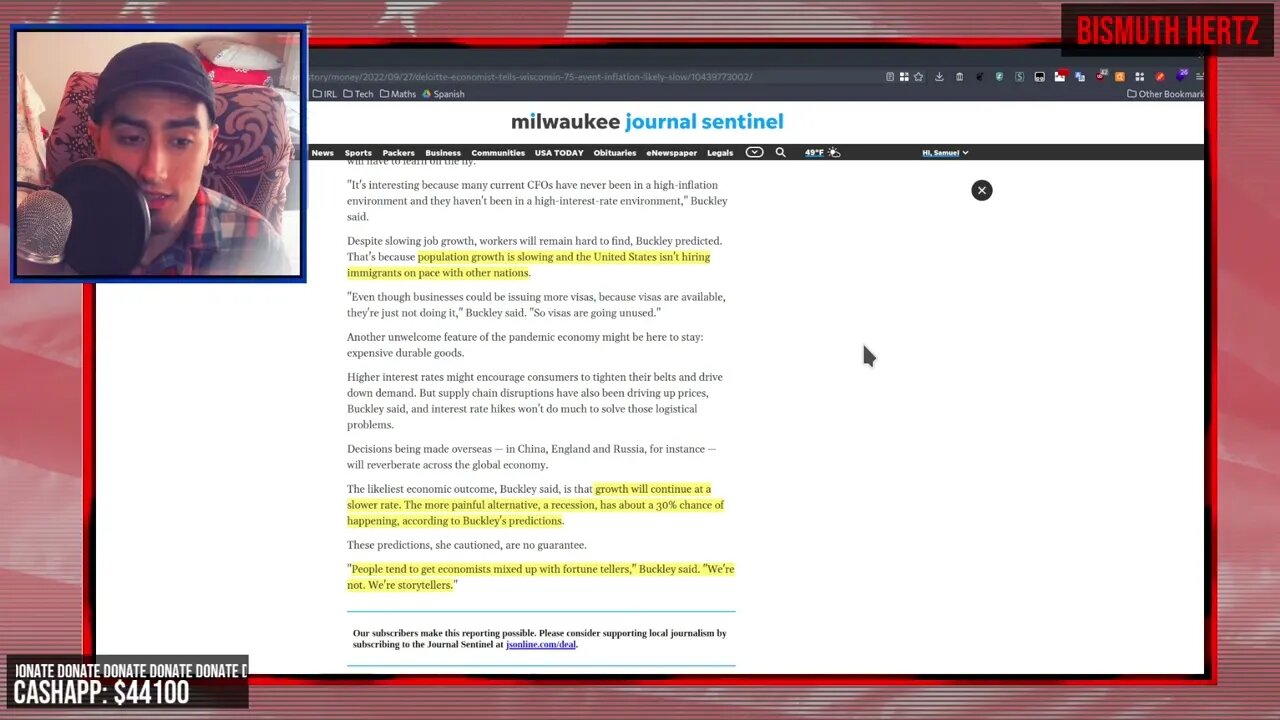Go to the News section
1280x720 pixels.
click(322, 153)
